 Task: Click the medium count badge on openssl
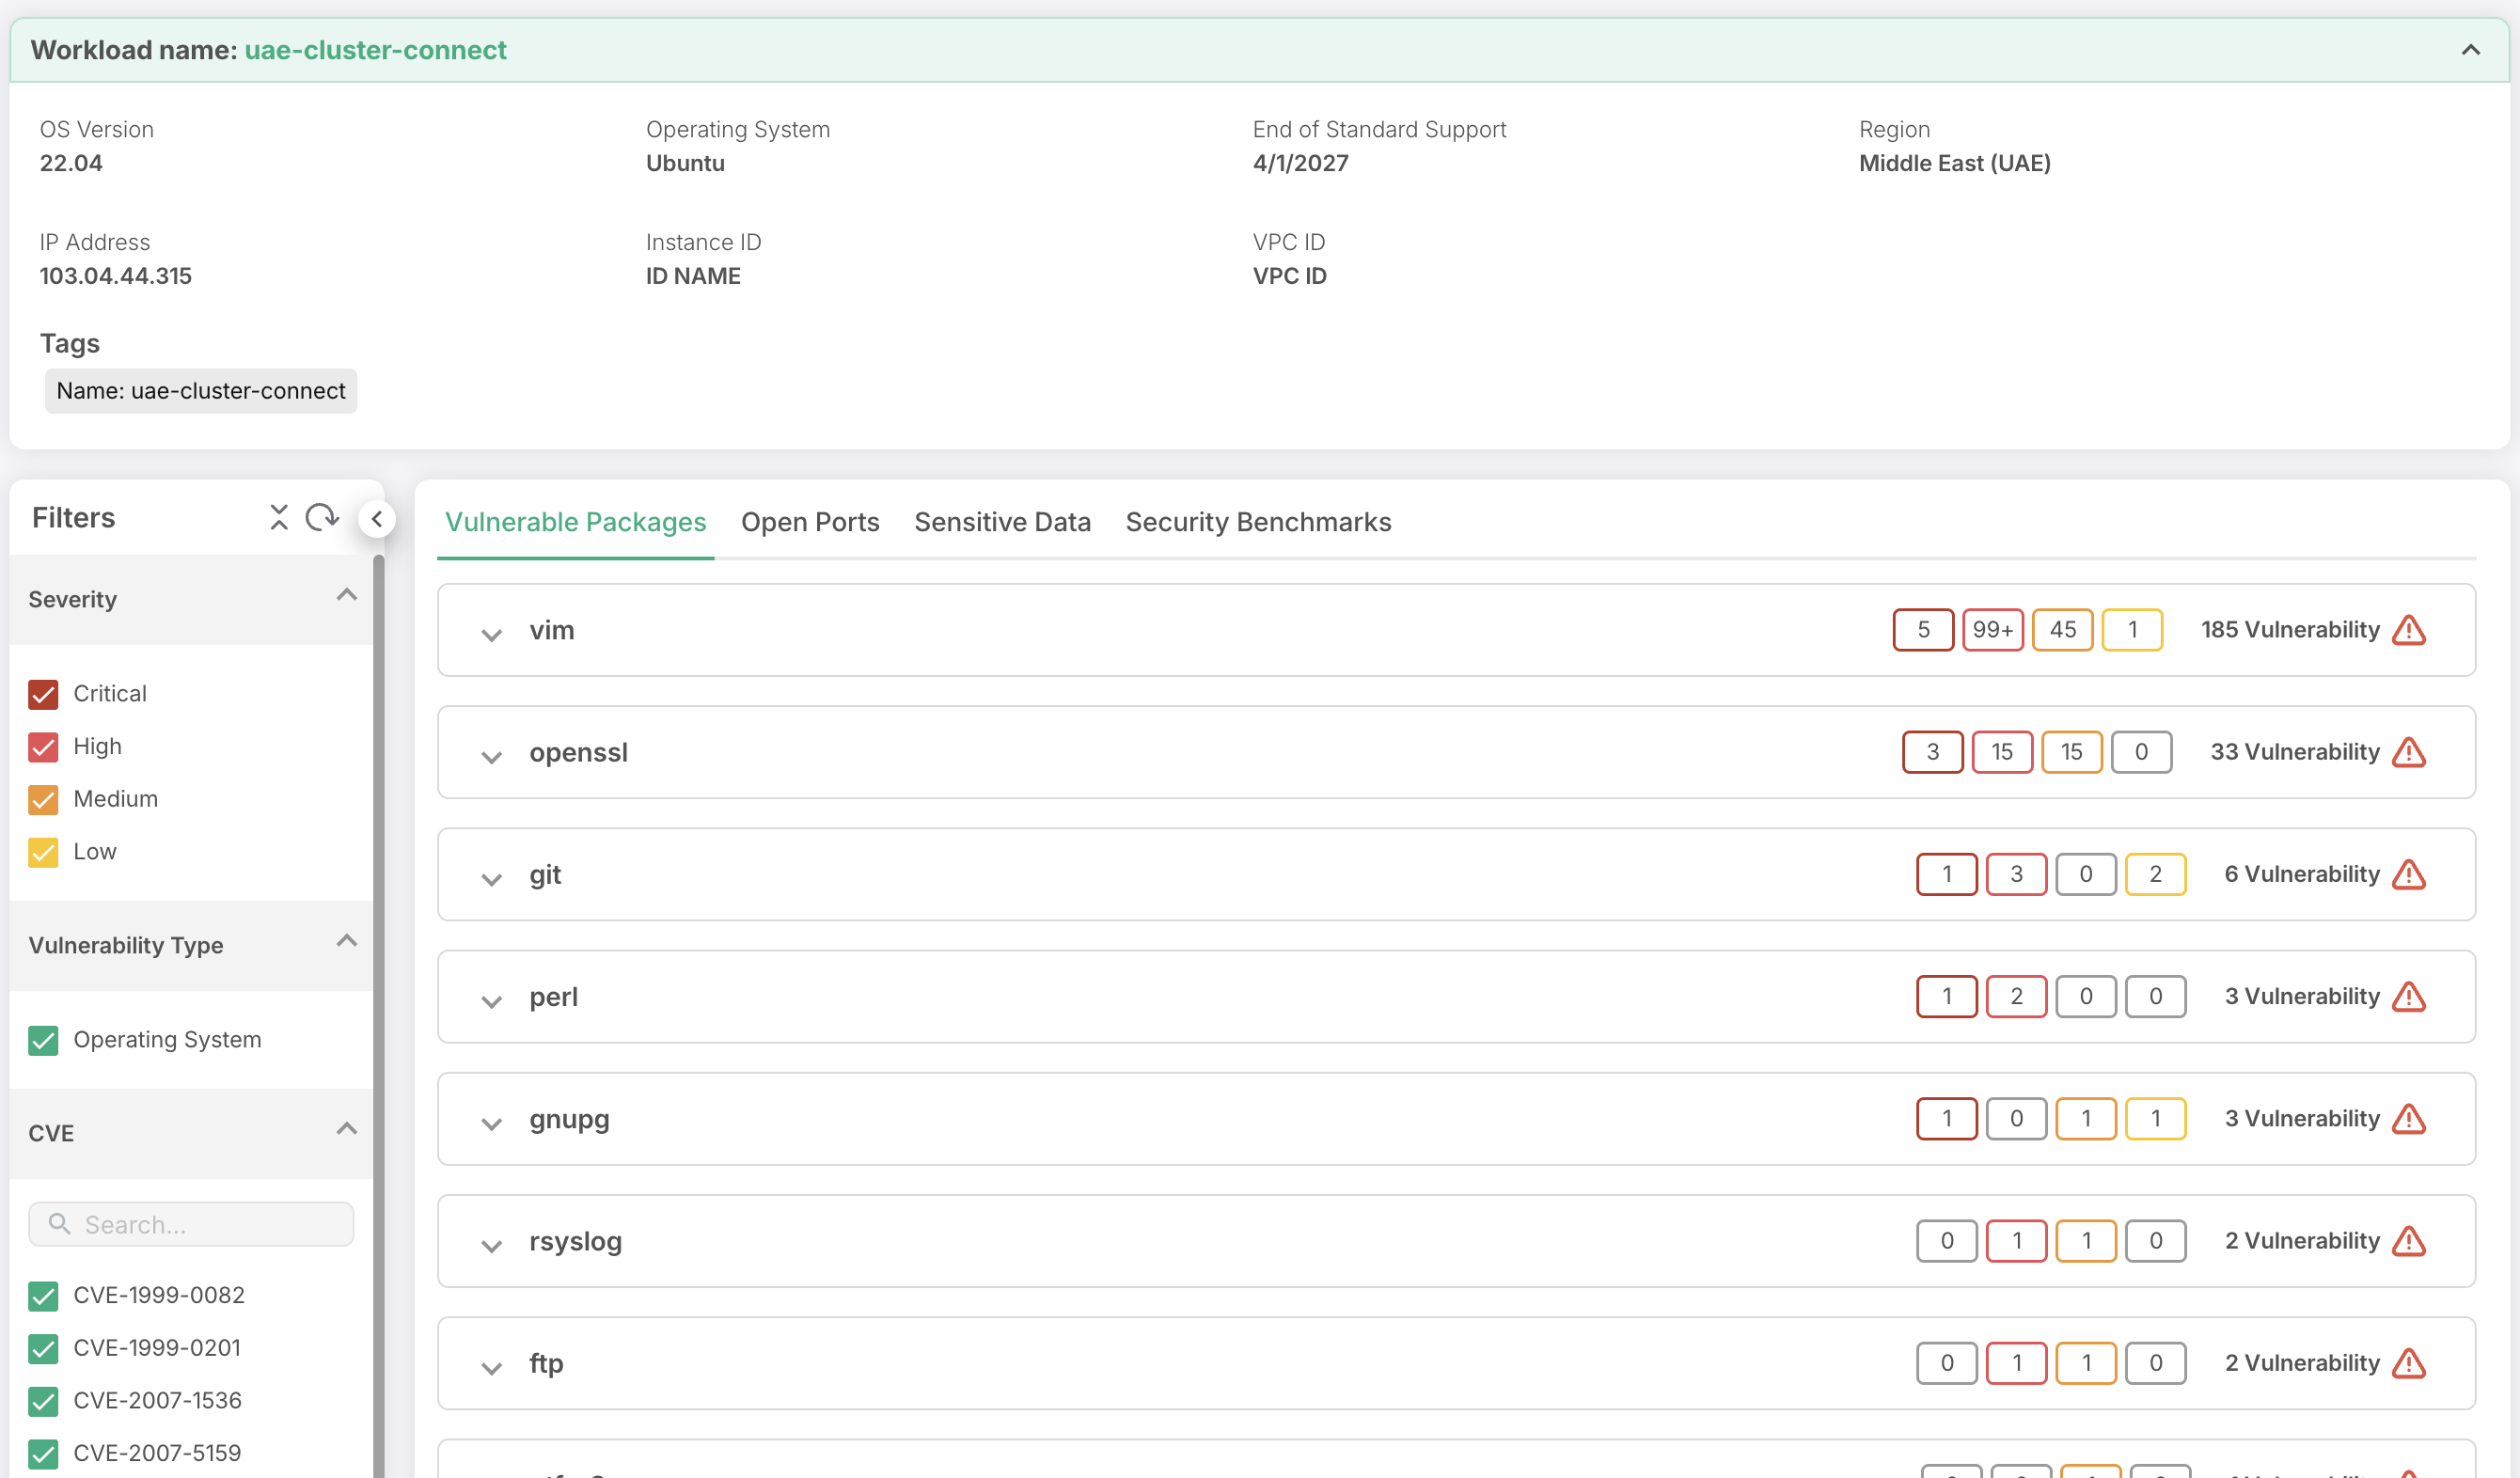[2071, 752]
